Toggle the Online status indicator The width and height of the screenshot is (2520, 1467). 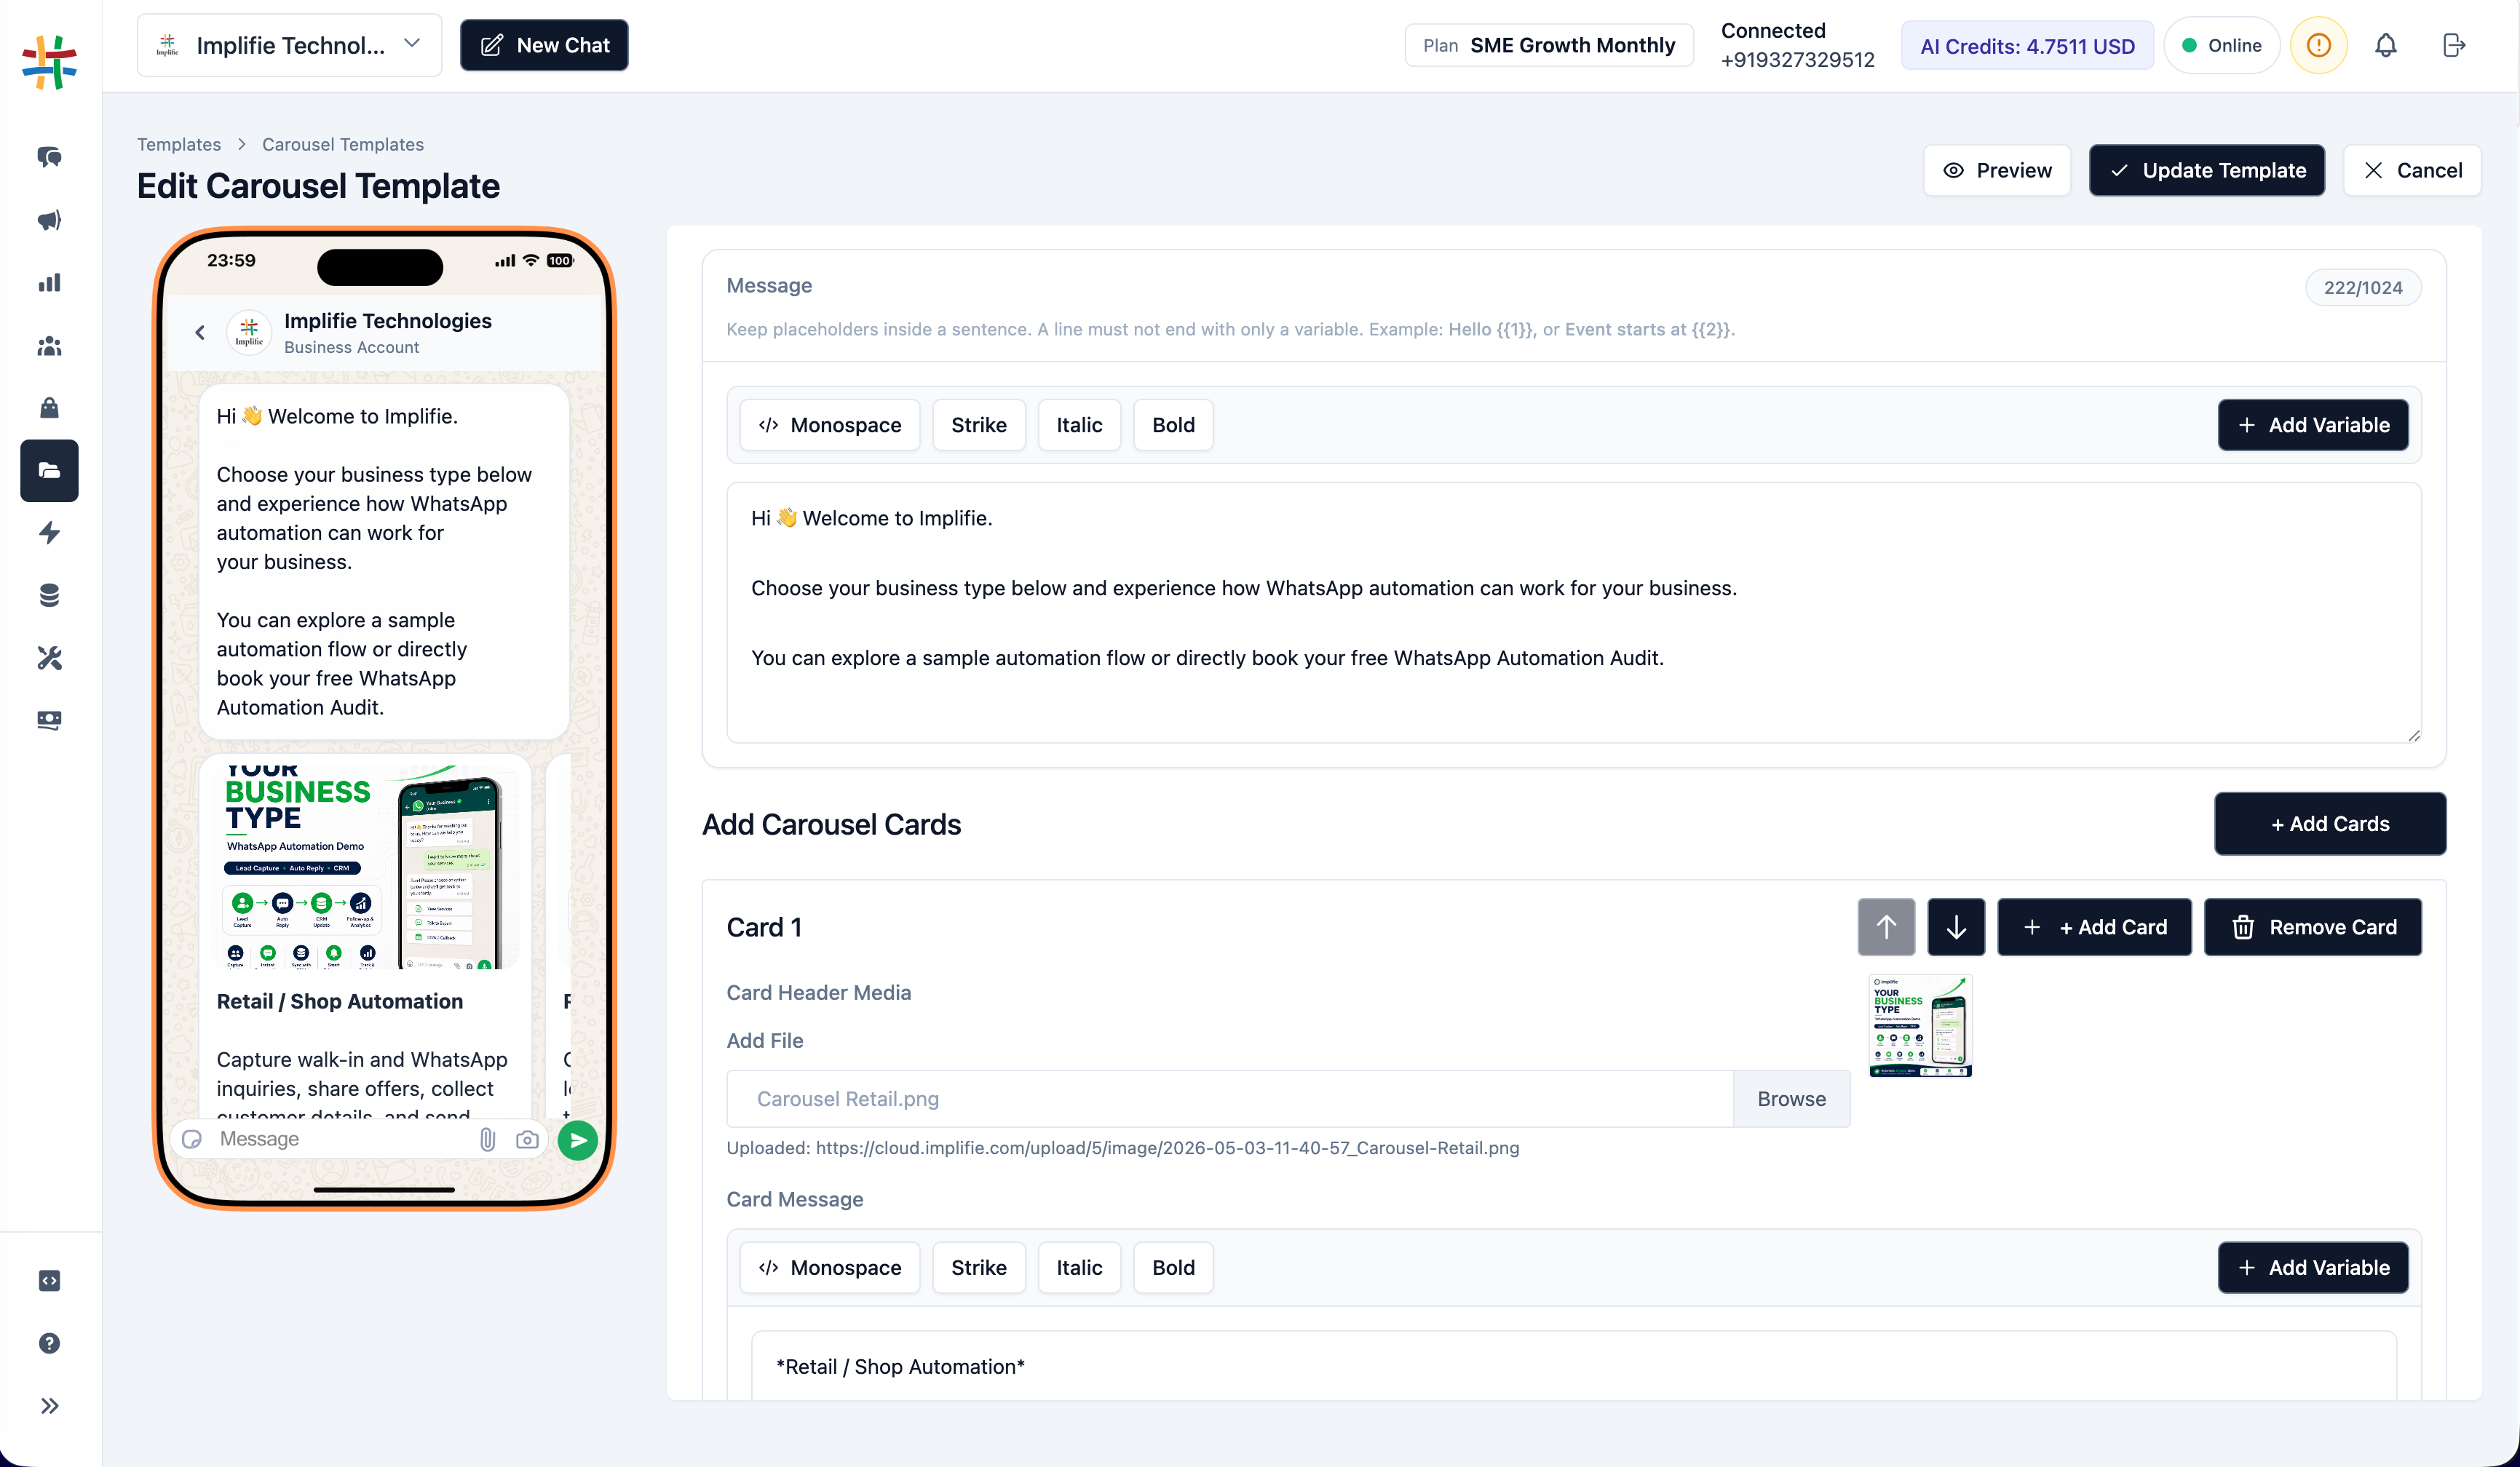[2221, 46]
